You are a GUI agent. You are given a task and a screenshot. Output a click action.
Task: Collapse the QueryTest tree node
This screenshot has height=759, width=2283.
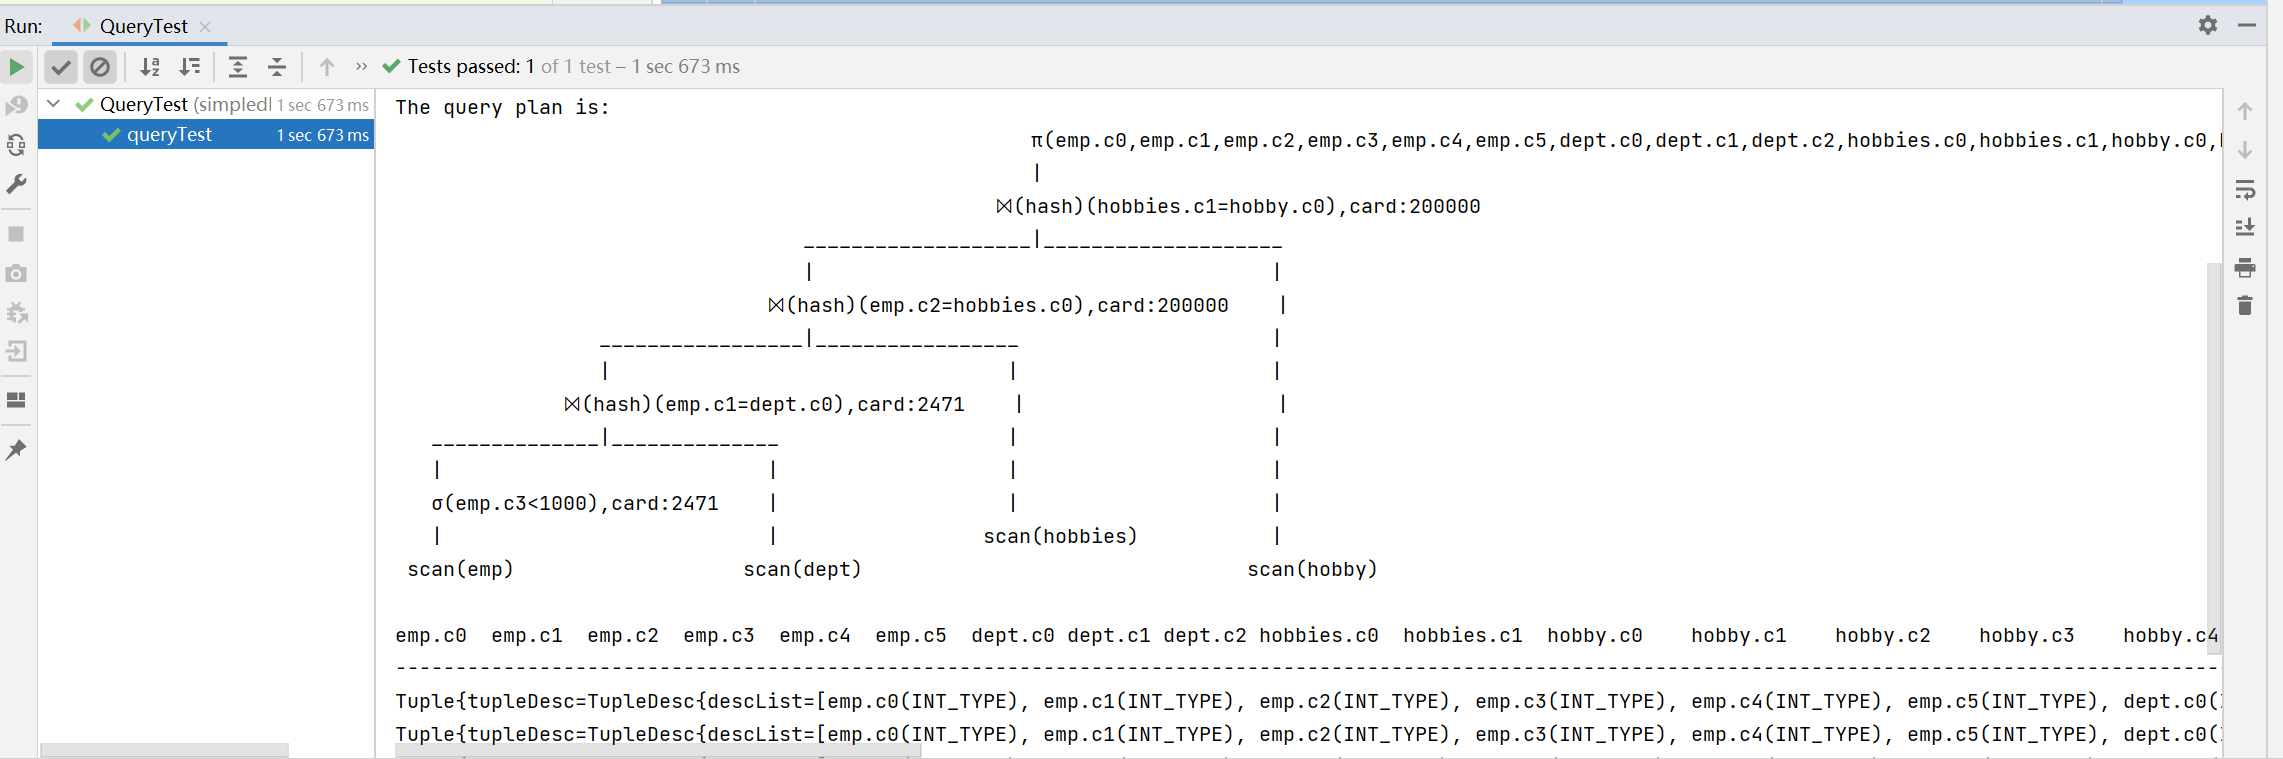click(54, 104)
